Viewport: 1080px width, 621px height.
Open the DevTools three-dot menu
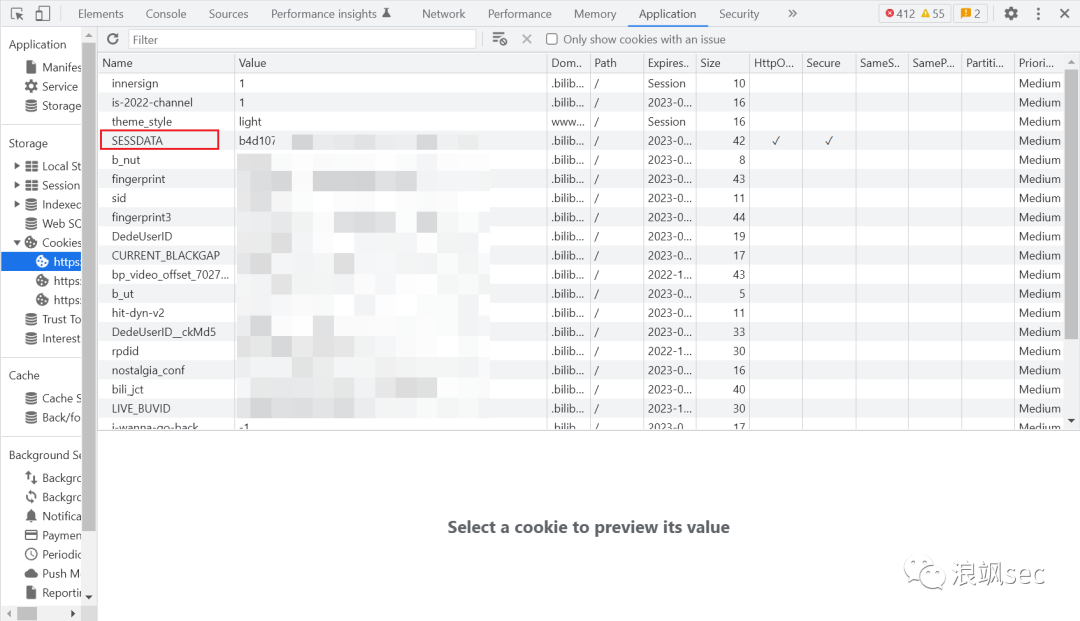(x=1038, y=14)
